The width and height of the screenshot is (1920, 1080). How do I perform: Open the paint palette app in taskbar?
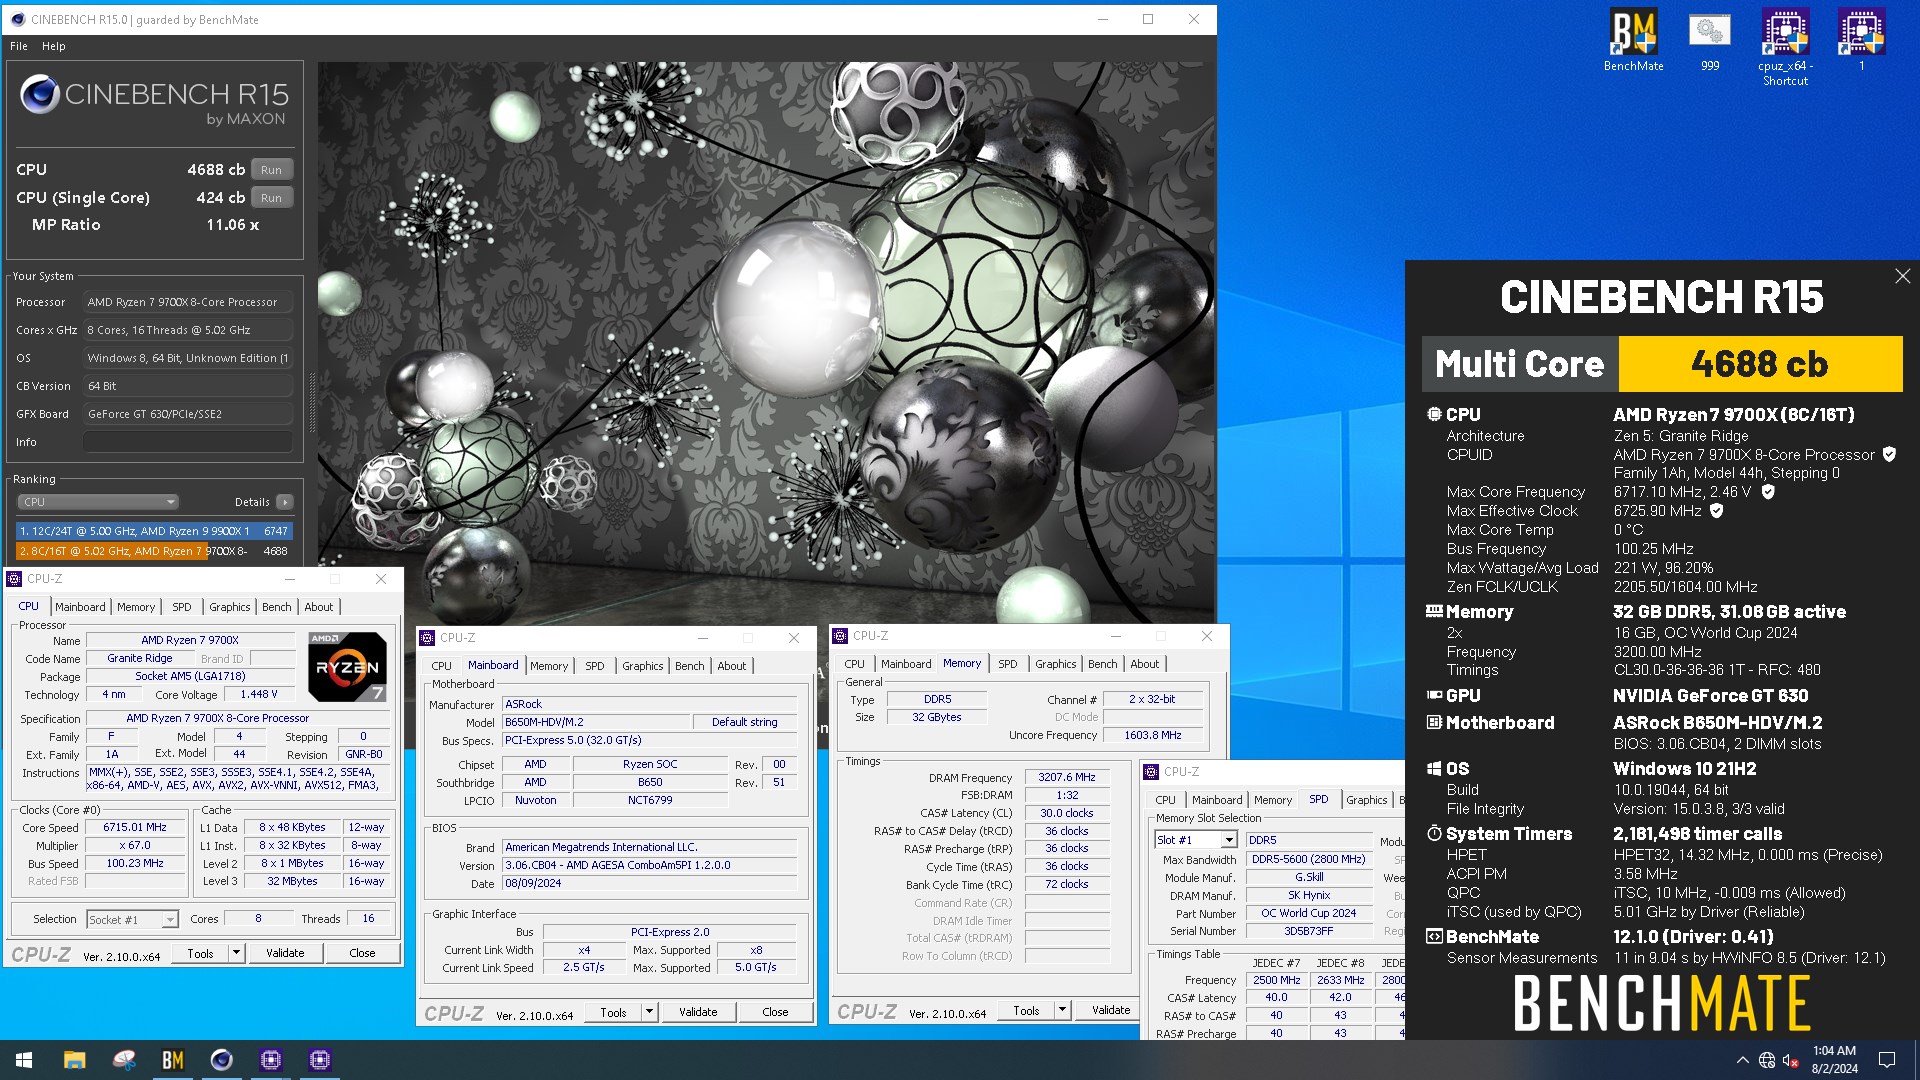coord(124,1060)
